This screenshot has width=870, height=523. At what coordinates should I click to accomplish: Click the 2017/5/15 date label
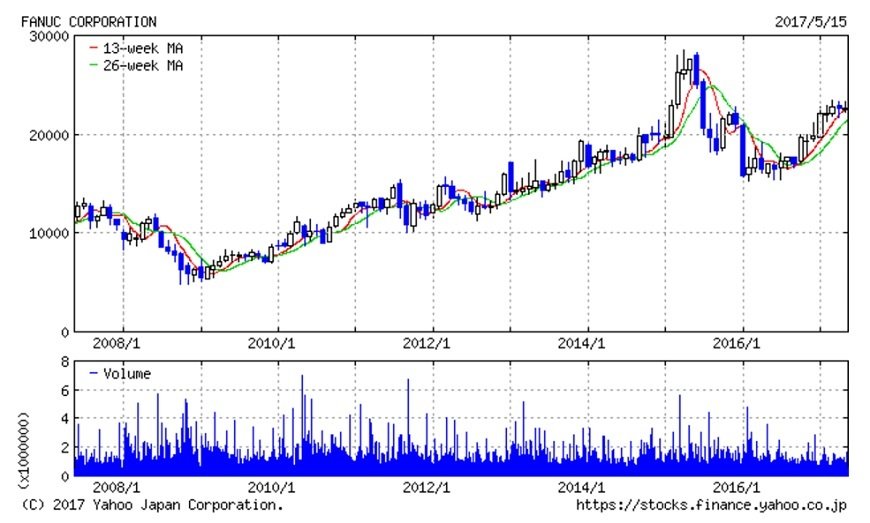coord(811,21)
